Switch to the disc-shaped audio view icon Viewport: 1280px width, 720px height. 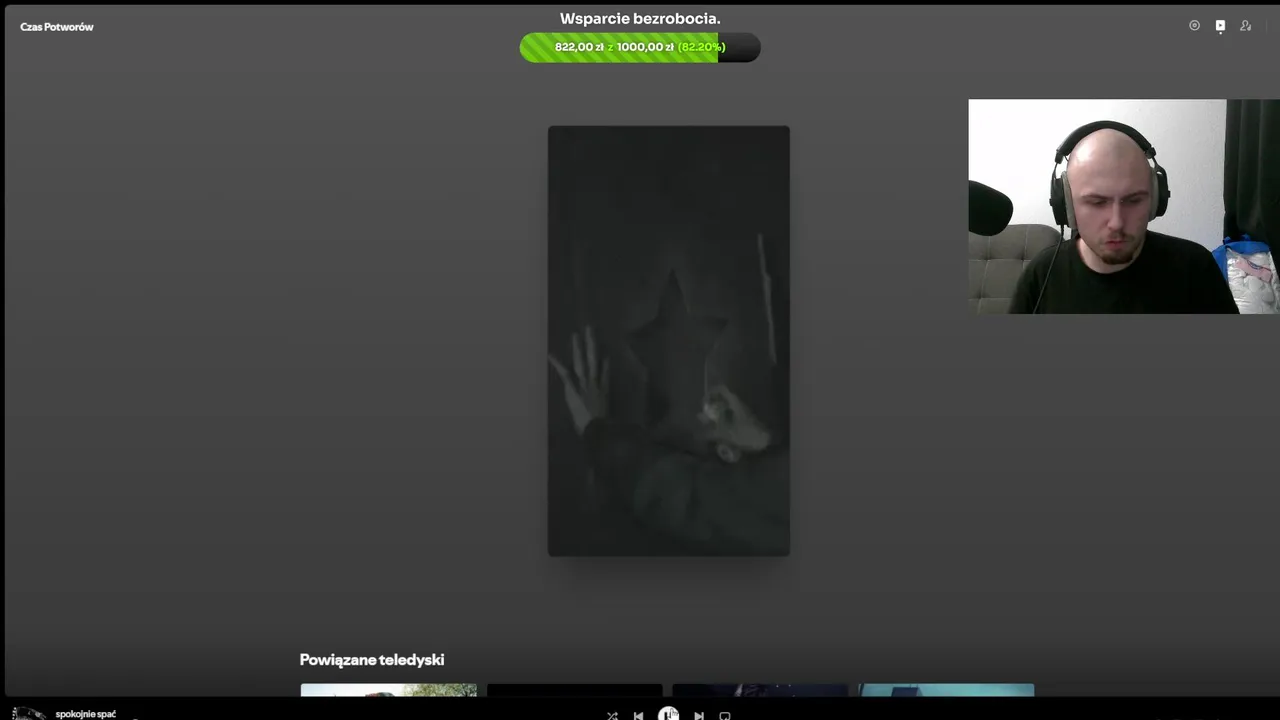[1194, 26]
